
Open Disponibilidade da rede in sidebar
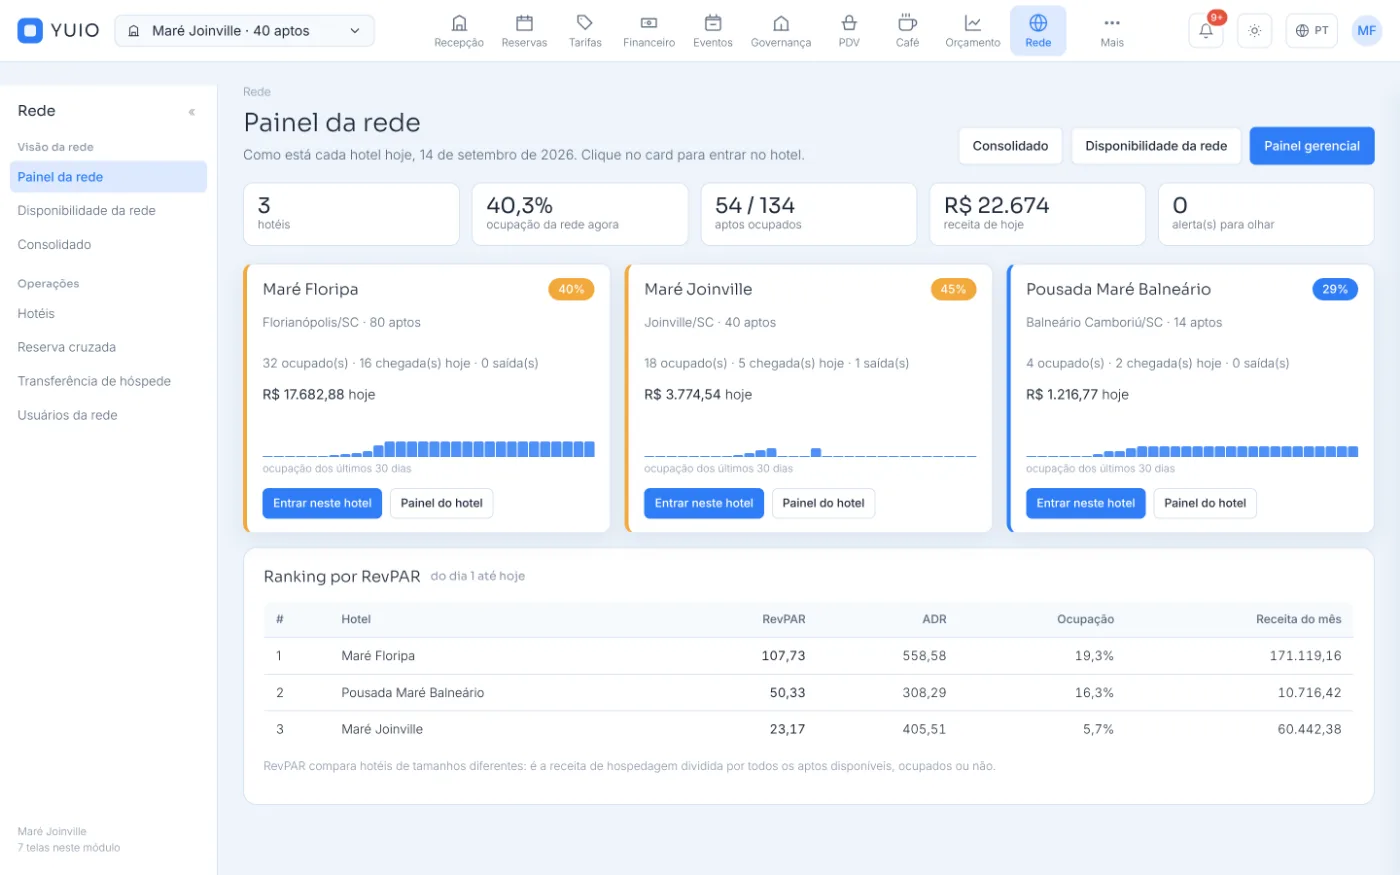(x=108, y=211)
